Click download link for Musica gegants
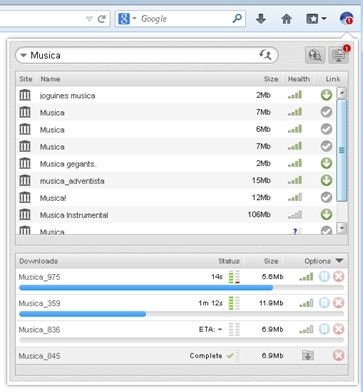The width and height of the screenshot is (363, 392). 326,163
